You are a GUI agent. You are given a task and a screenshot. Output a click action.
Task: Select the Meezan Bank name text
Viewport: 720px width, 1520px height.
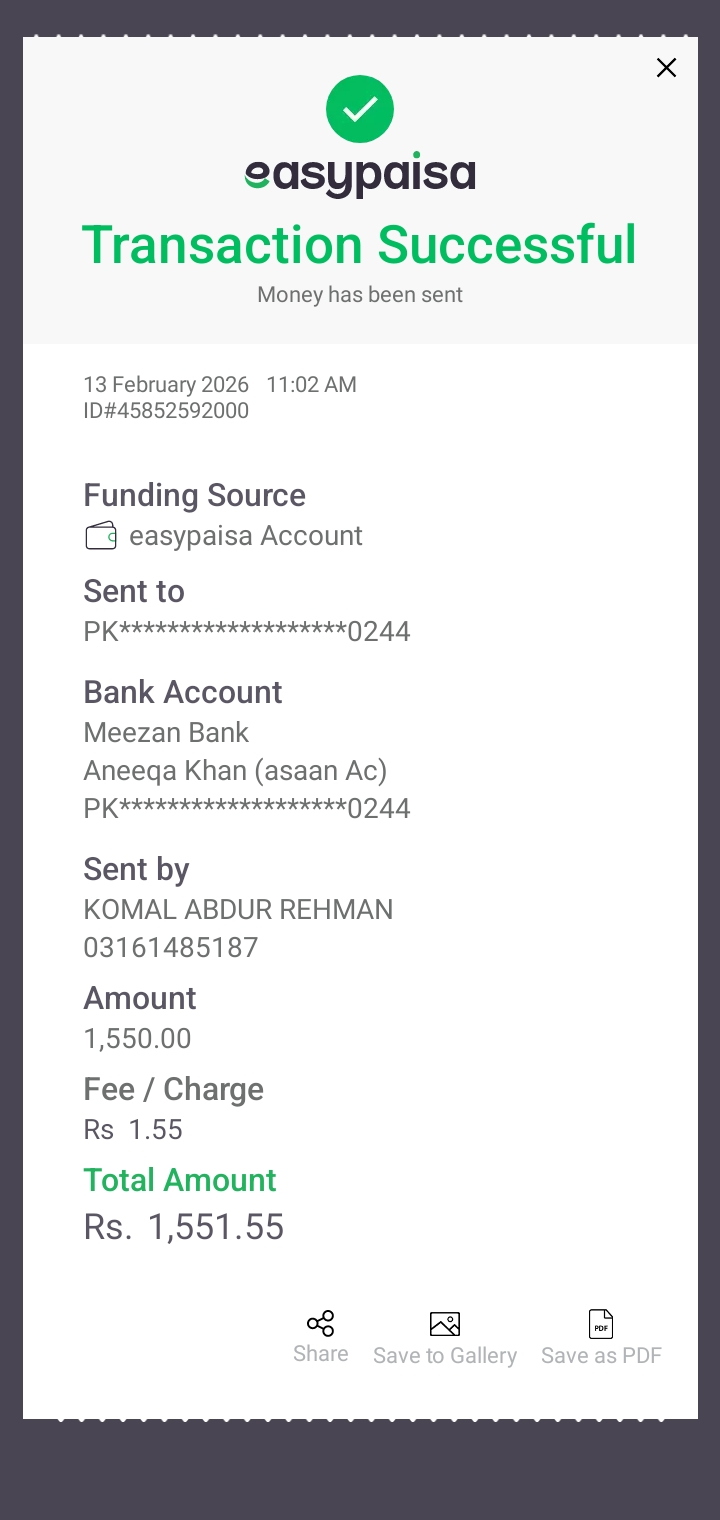(166, 733)
